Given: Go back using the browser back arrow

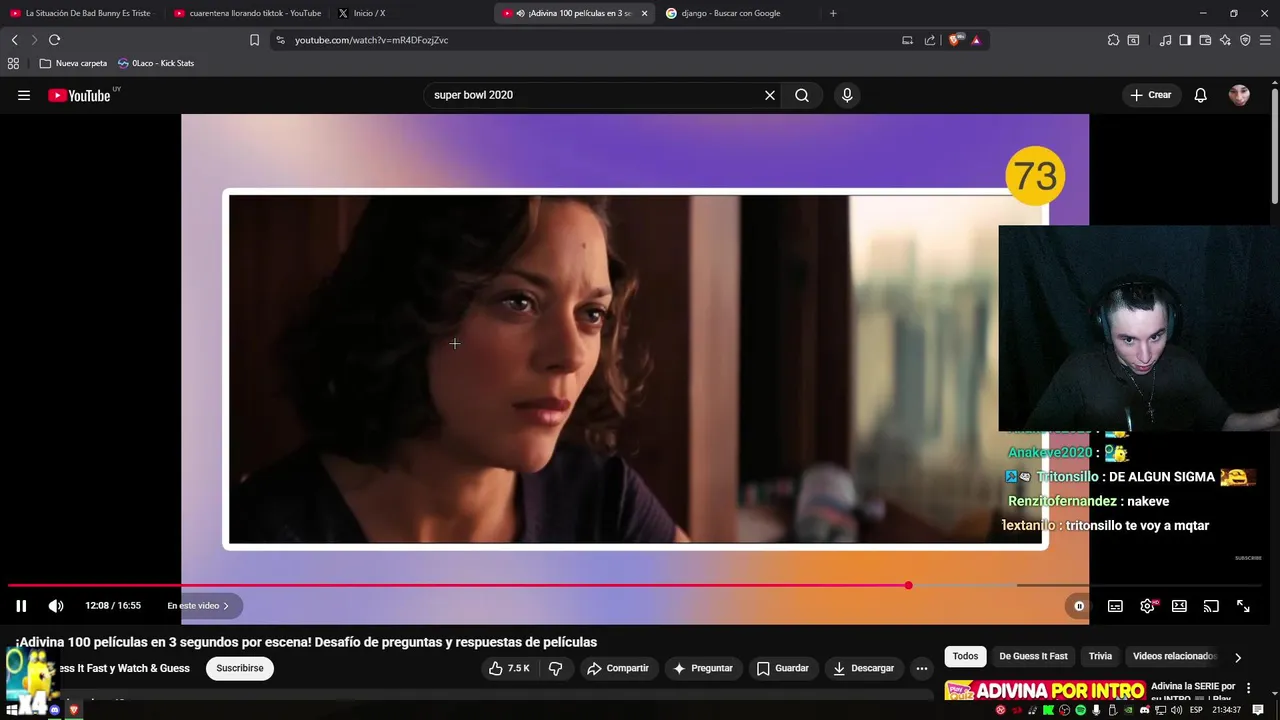Looking at the screenshot, I should coord(14,40).
